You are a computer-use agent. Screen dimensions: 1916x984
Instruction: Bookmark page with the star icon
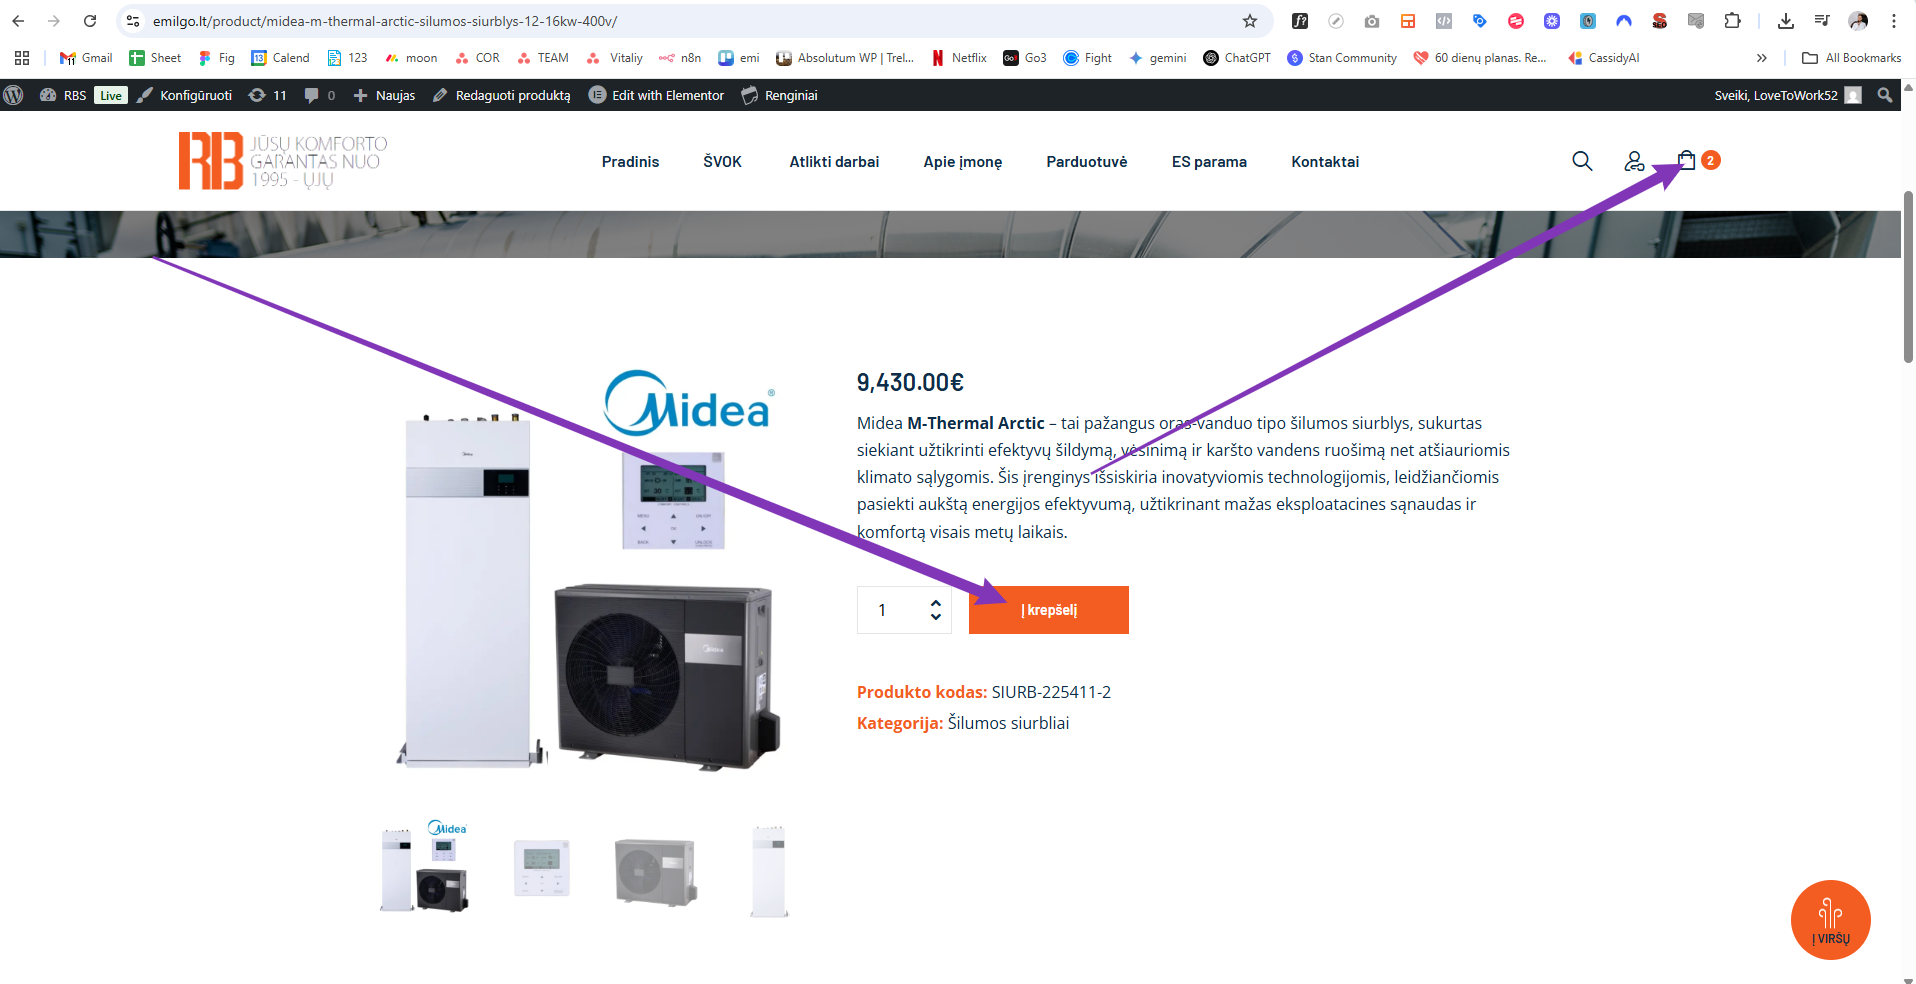click(1250, 21)
